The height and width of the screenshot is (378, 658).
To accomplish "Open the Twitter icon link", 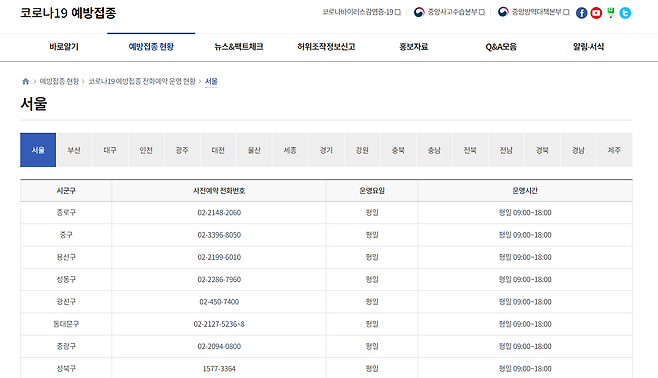I will pos(625,13).
